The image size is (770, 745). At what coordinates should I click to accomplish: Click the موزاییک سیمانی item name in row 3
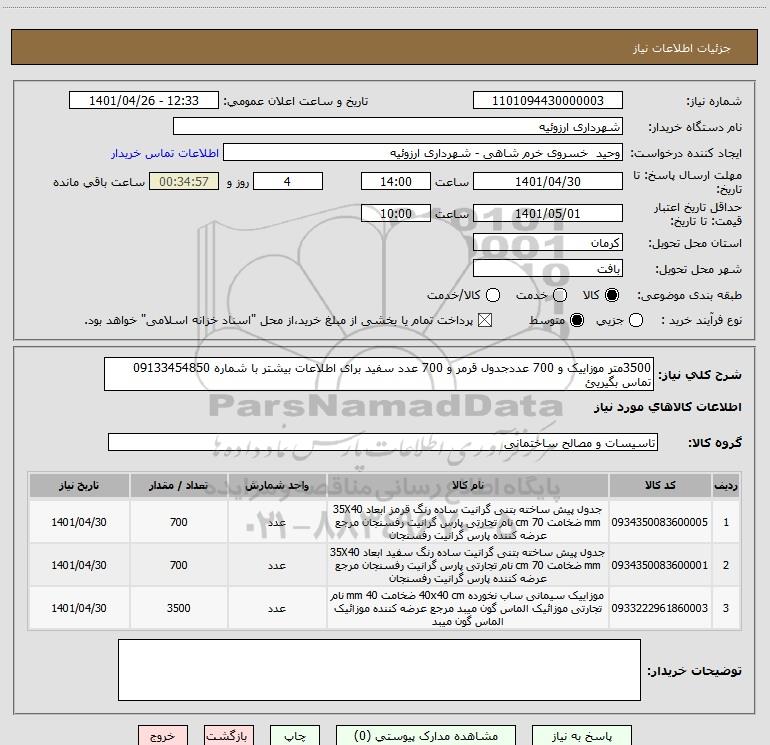coord(468,608)
